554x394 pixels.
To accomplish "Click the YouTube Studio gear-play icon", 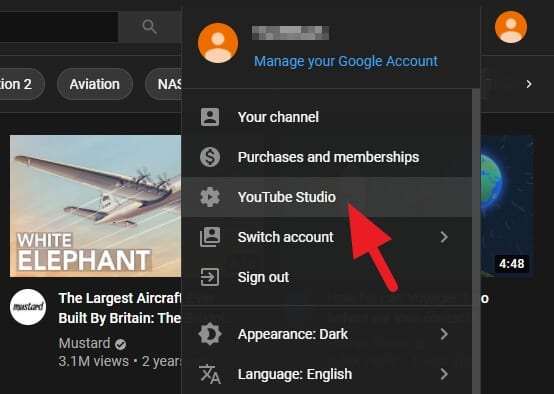I will pos(210,197).
